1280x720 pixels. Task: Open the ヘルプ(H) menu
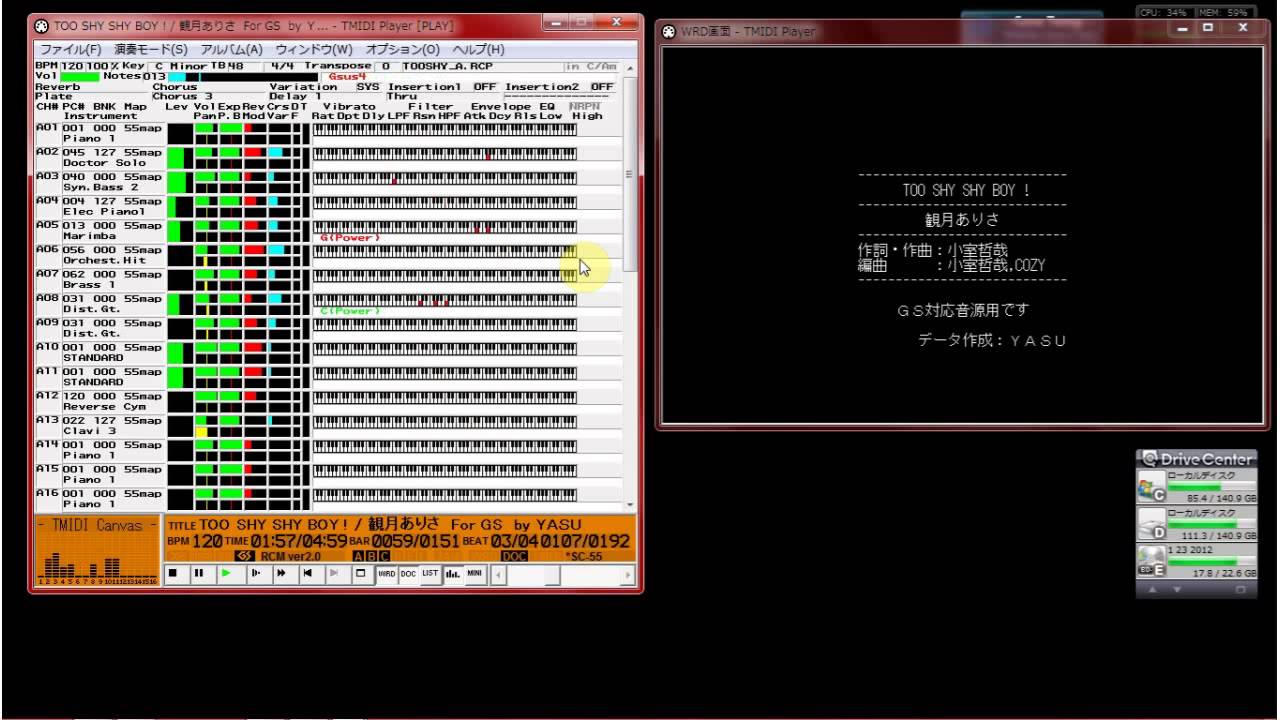479,49
